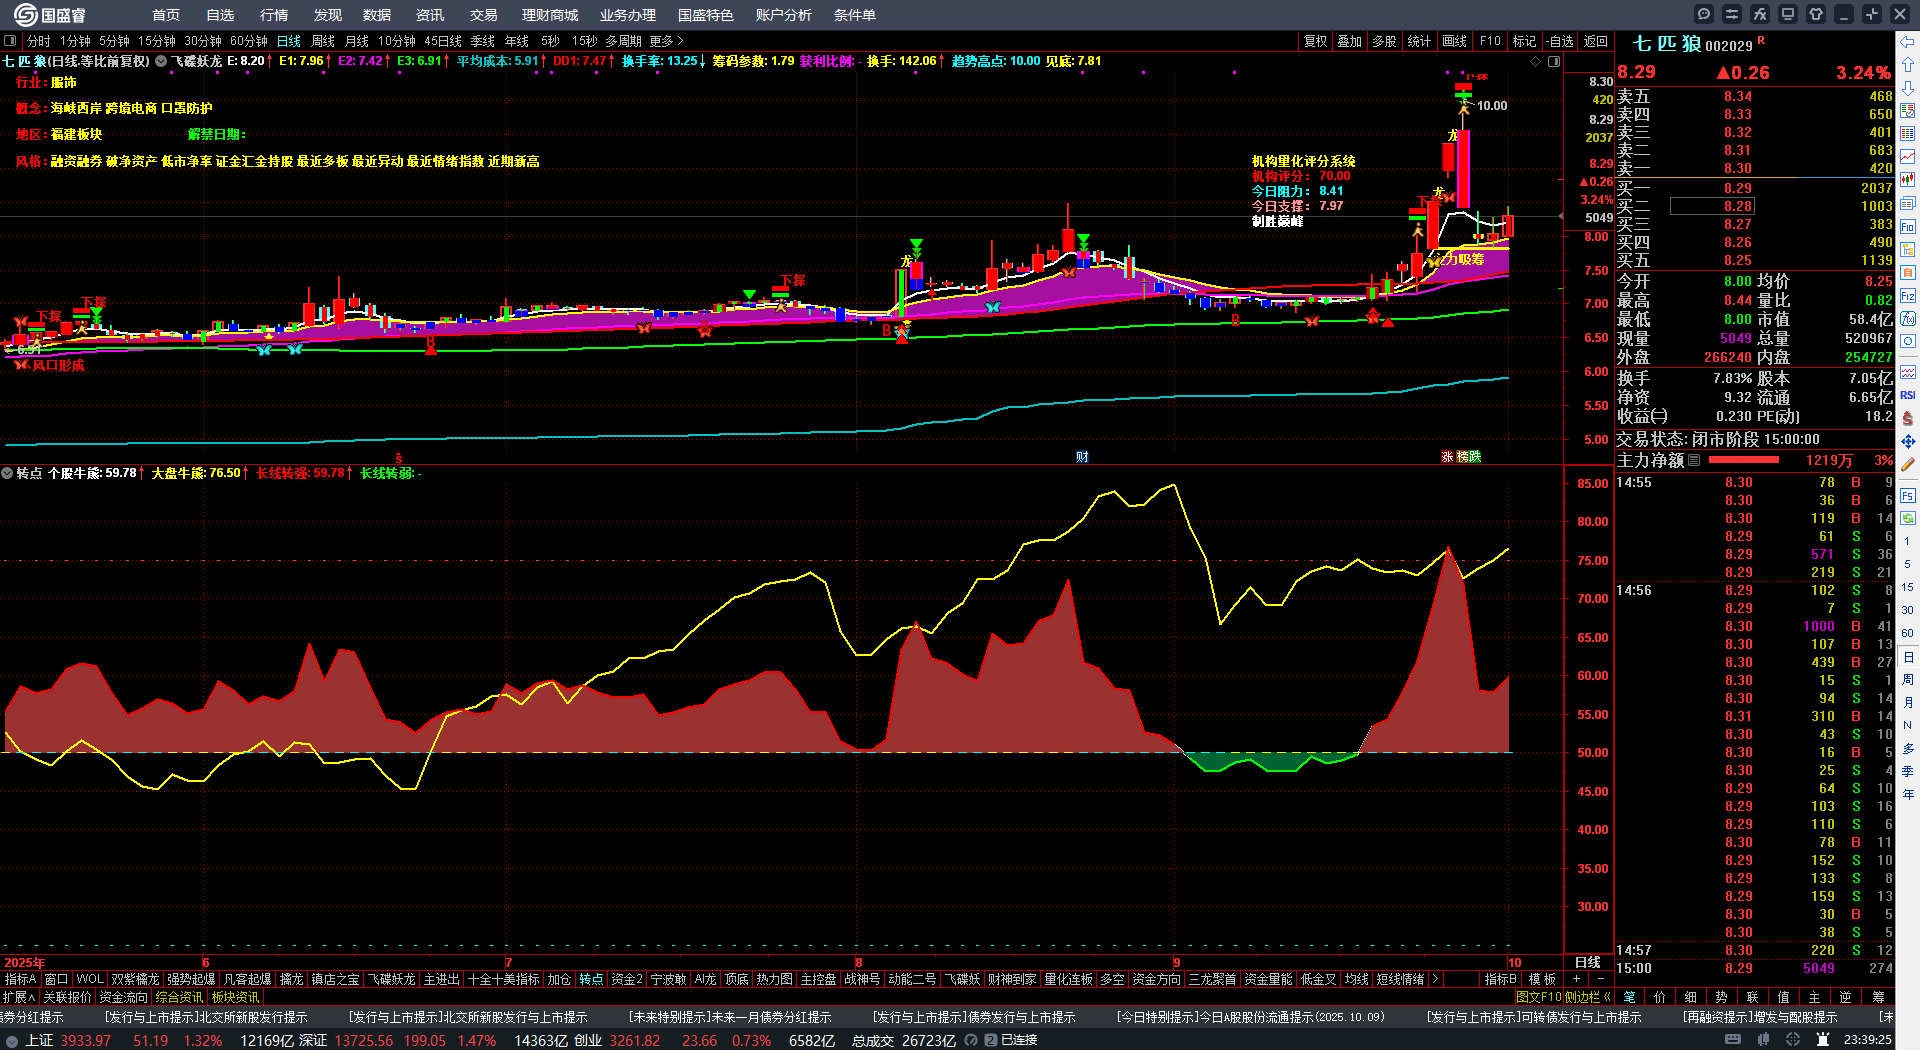Expand the 更多 period options

coord(666,41)
